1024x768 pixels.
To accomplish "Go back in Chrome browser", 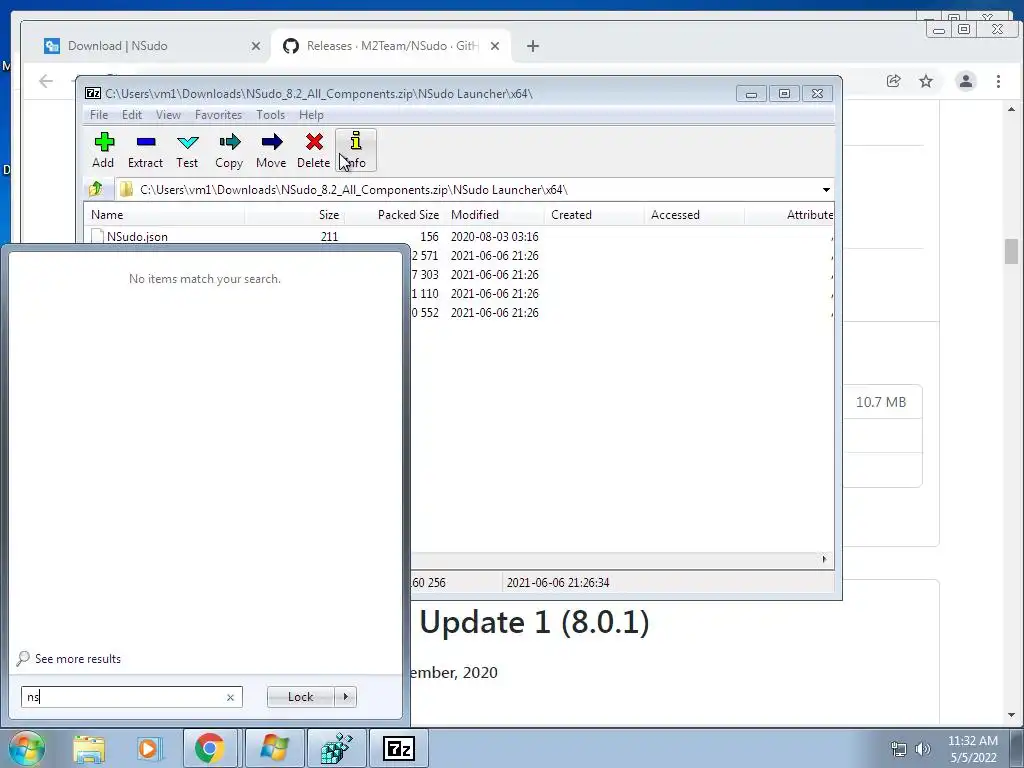I will (x=46, y=81).
